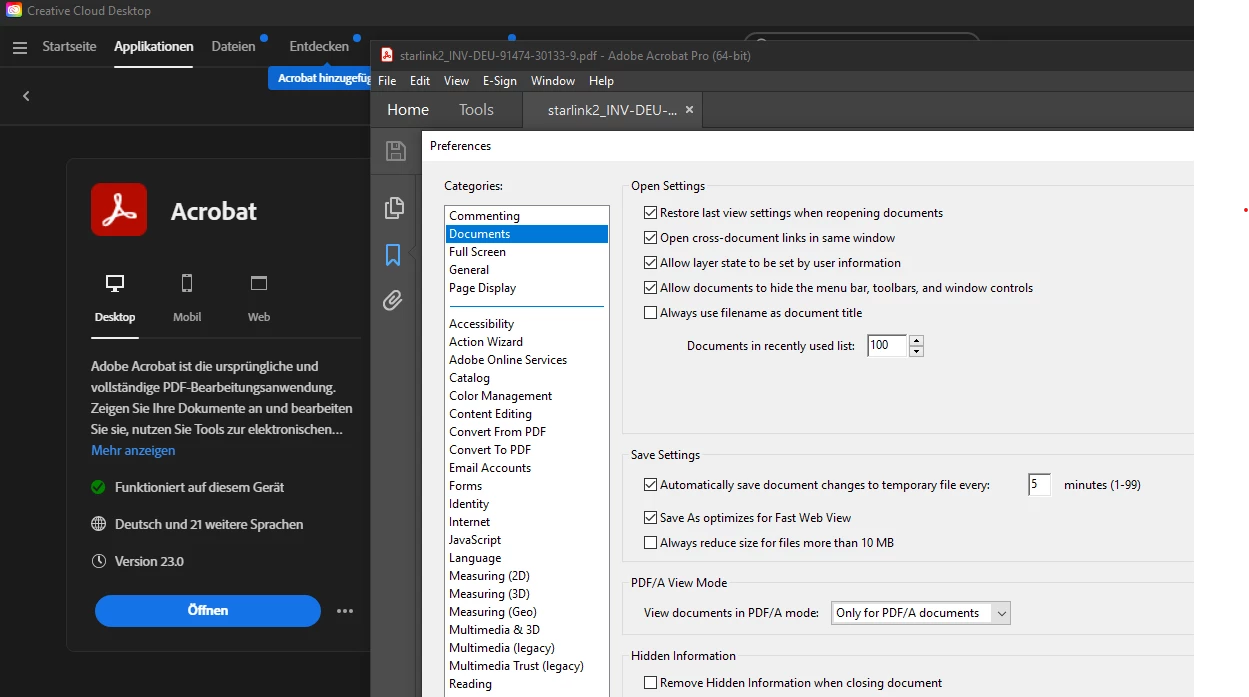Enable Always reduce size for files over 10 MB

coord(651,543)
